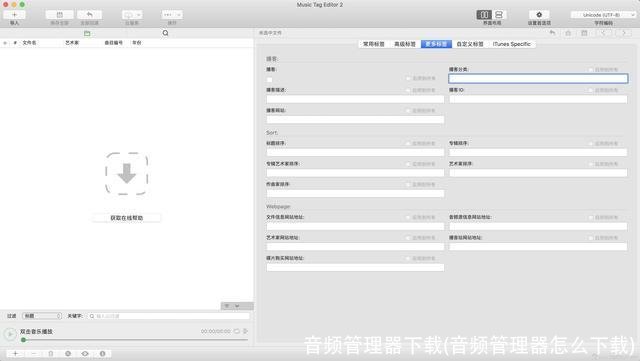Sort by the year column header
The height and width of the screenshot is (361, 640).
pyautogui.click(x=137, y=42)
